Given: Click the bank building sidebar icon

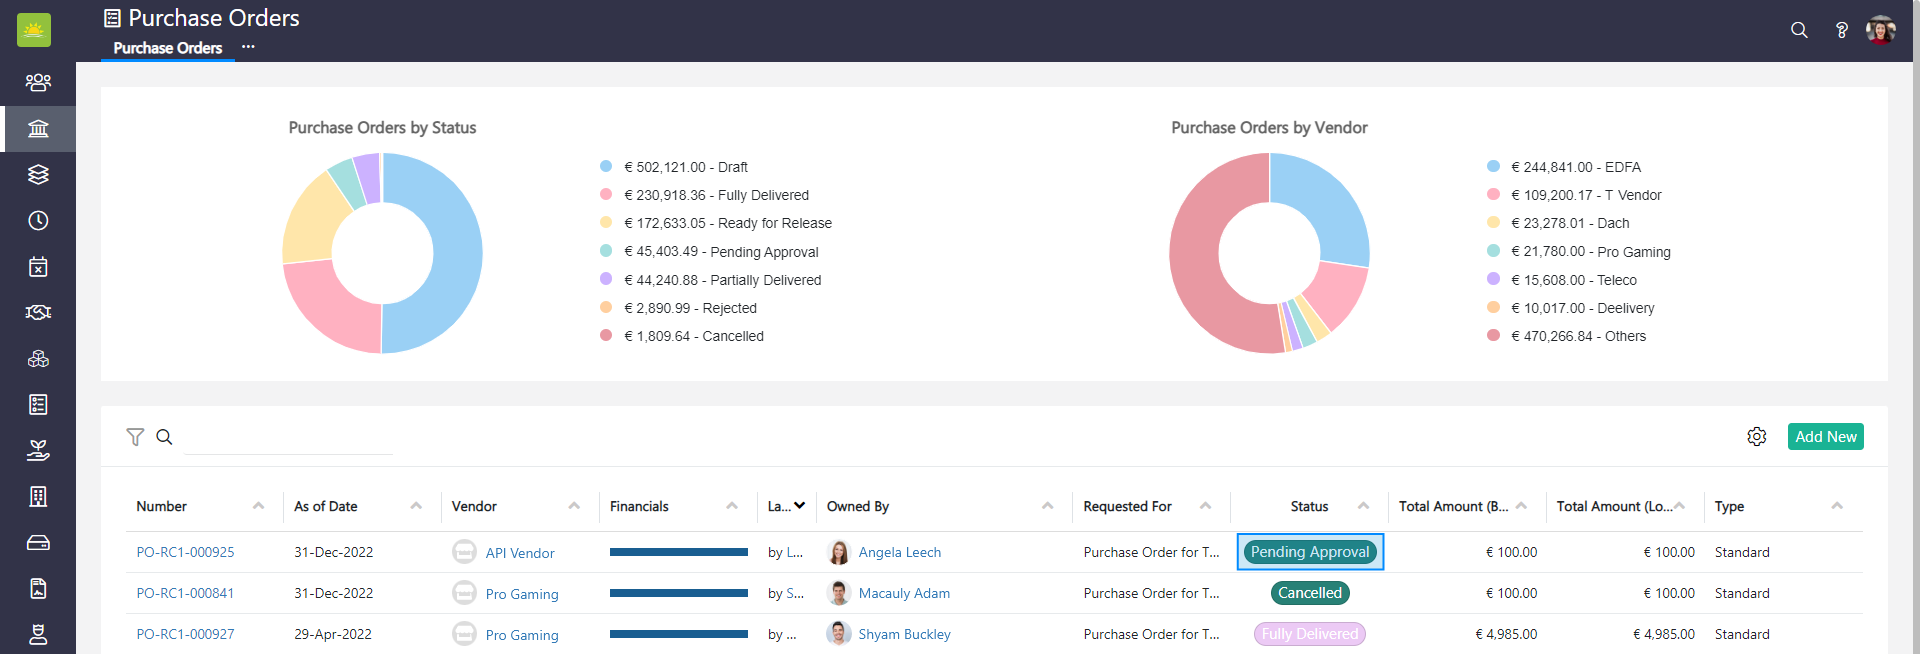Looking at the screenshot, I should point(38,129).
